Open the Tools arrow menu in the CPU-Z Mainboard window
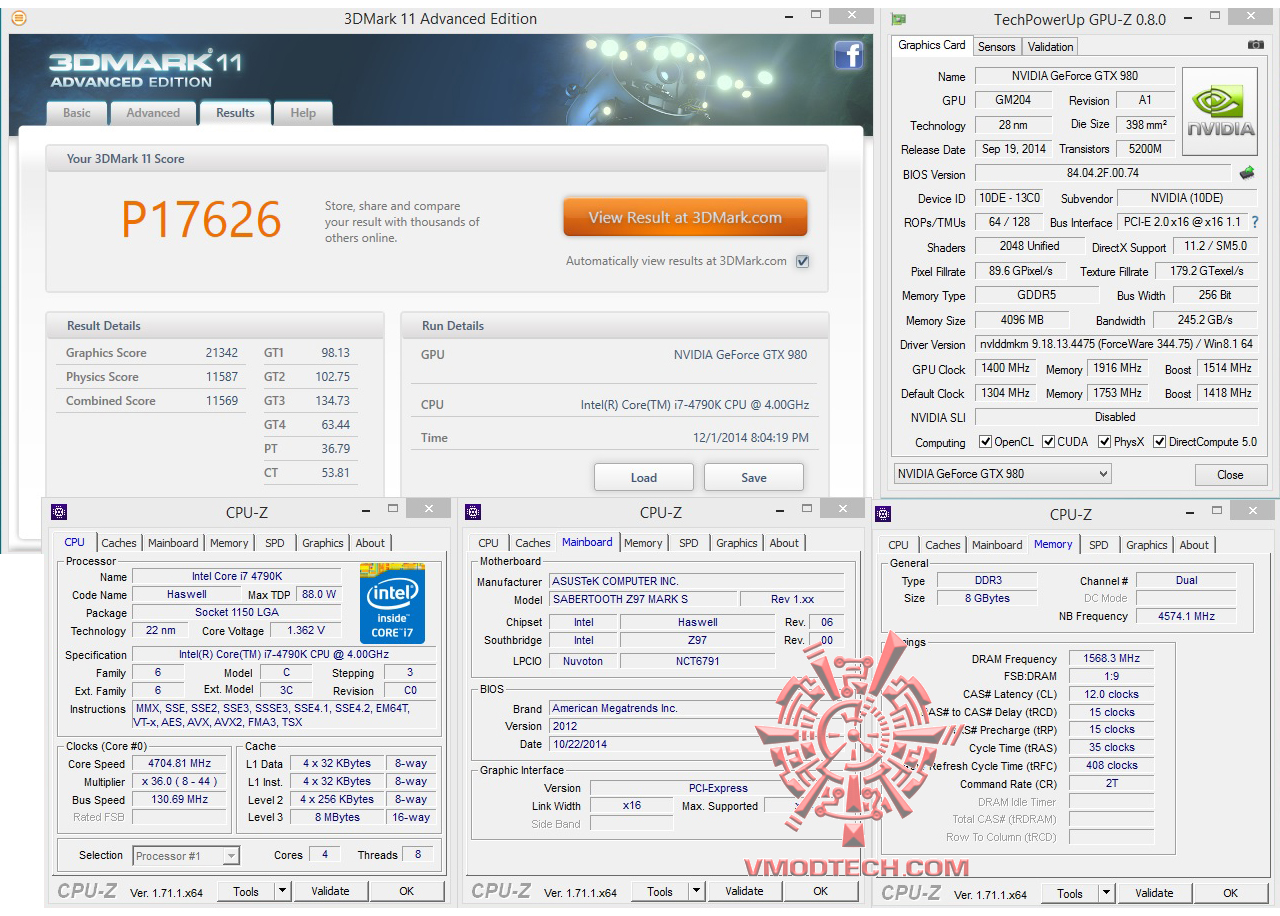Image resolution: width=1280 pixels, height=916 pixels. pos(697,891)
